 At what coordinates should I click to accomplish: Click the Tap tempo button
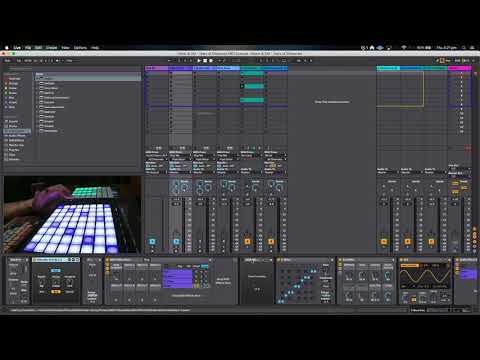19,61
